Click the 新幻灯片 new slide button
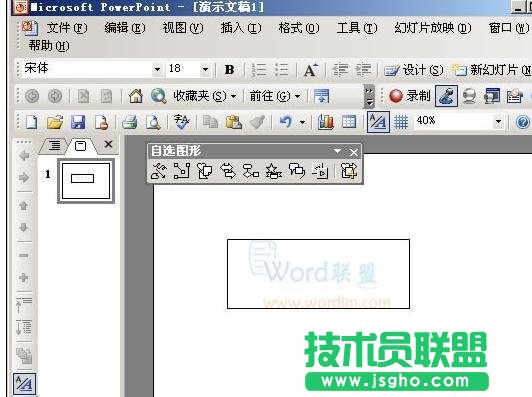 (492, 70)
